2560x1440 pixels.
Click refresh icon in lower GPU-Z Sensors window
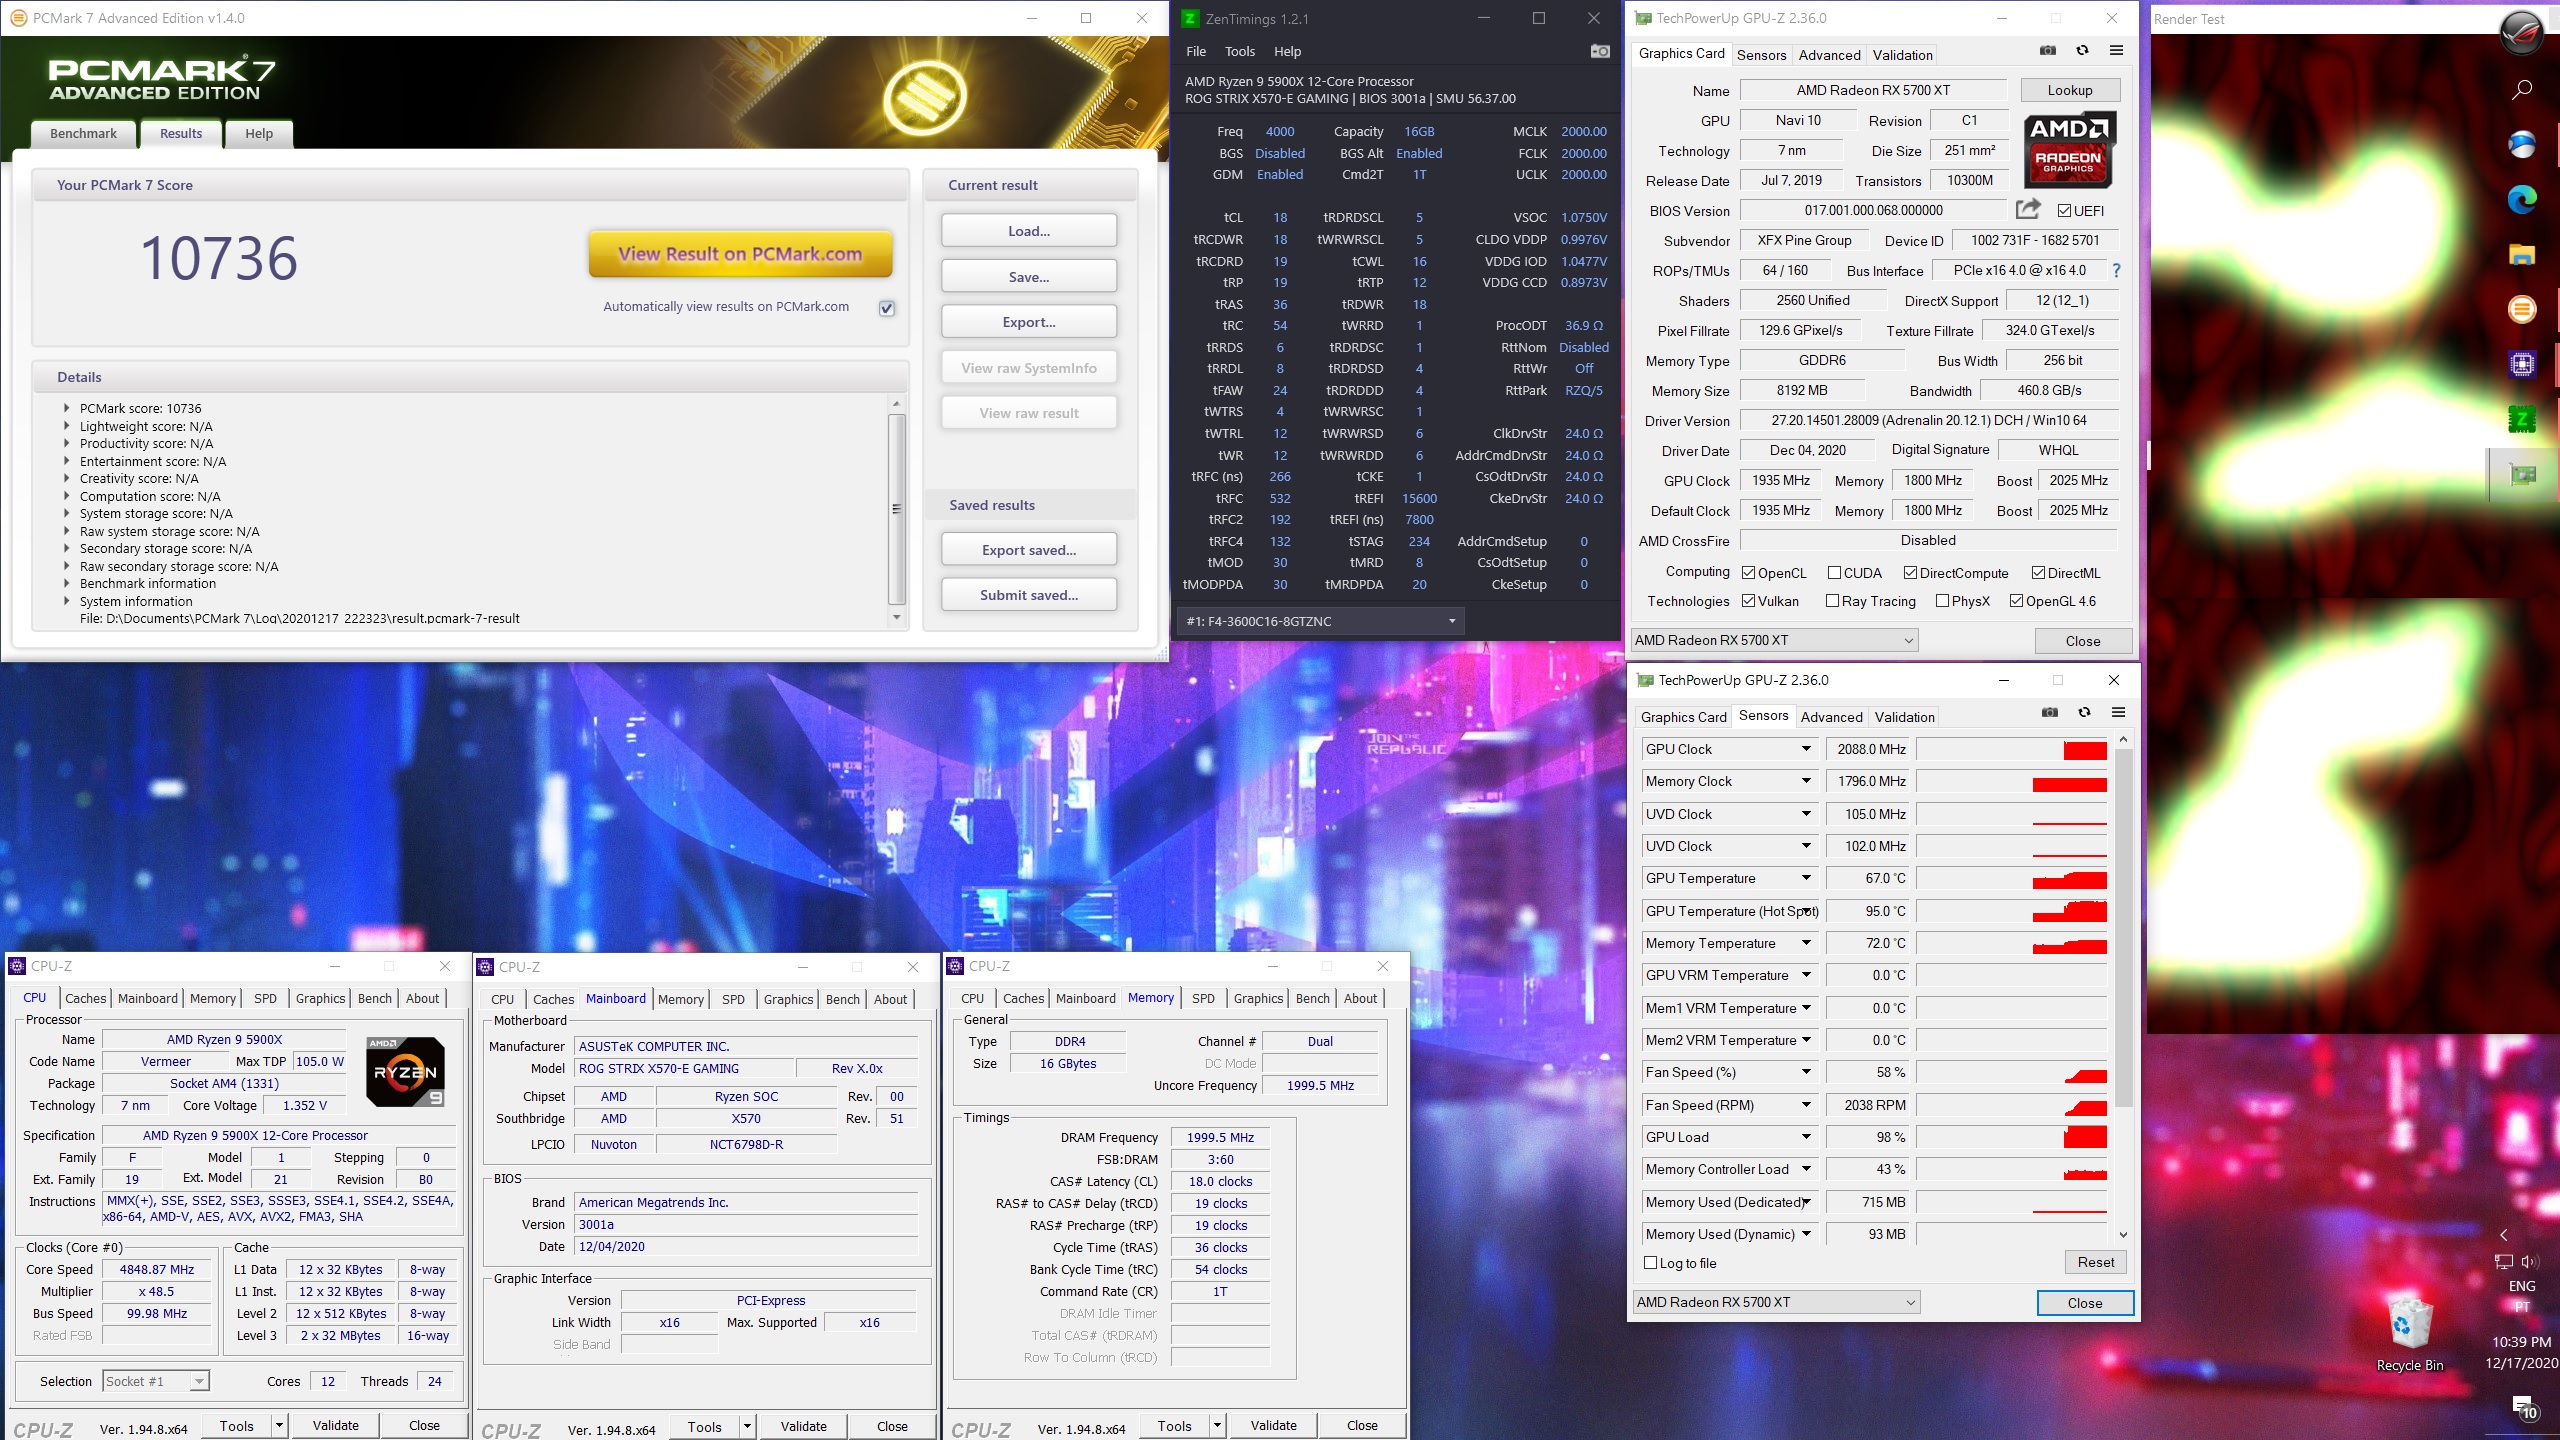(2084, 712)
